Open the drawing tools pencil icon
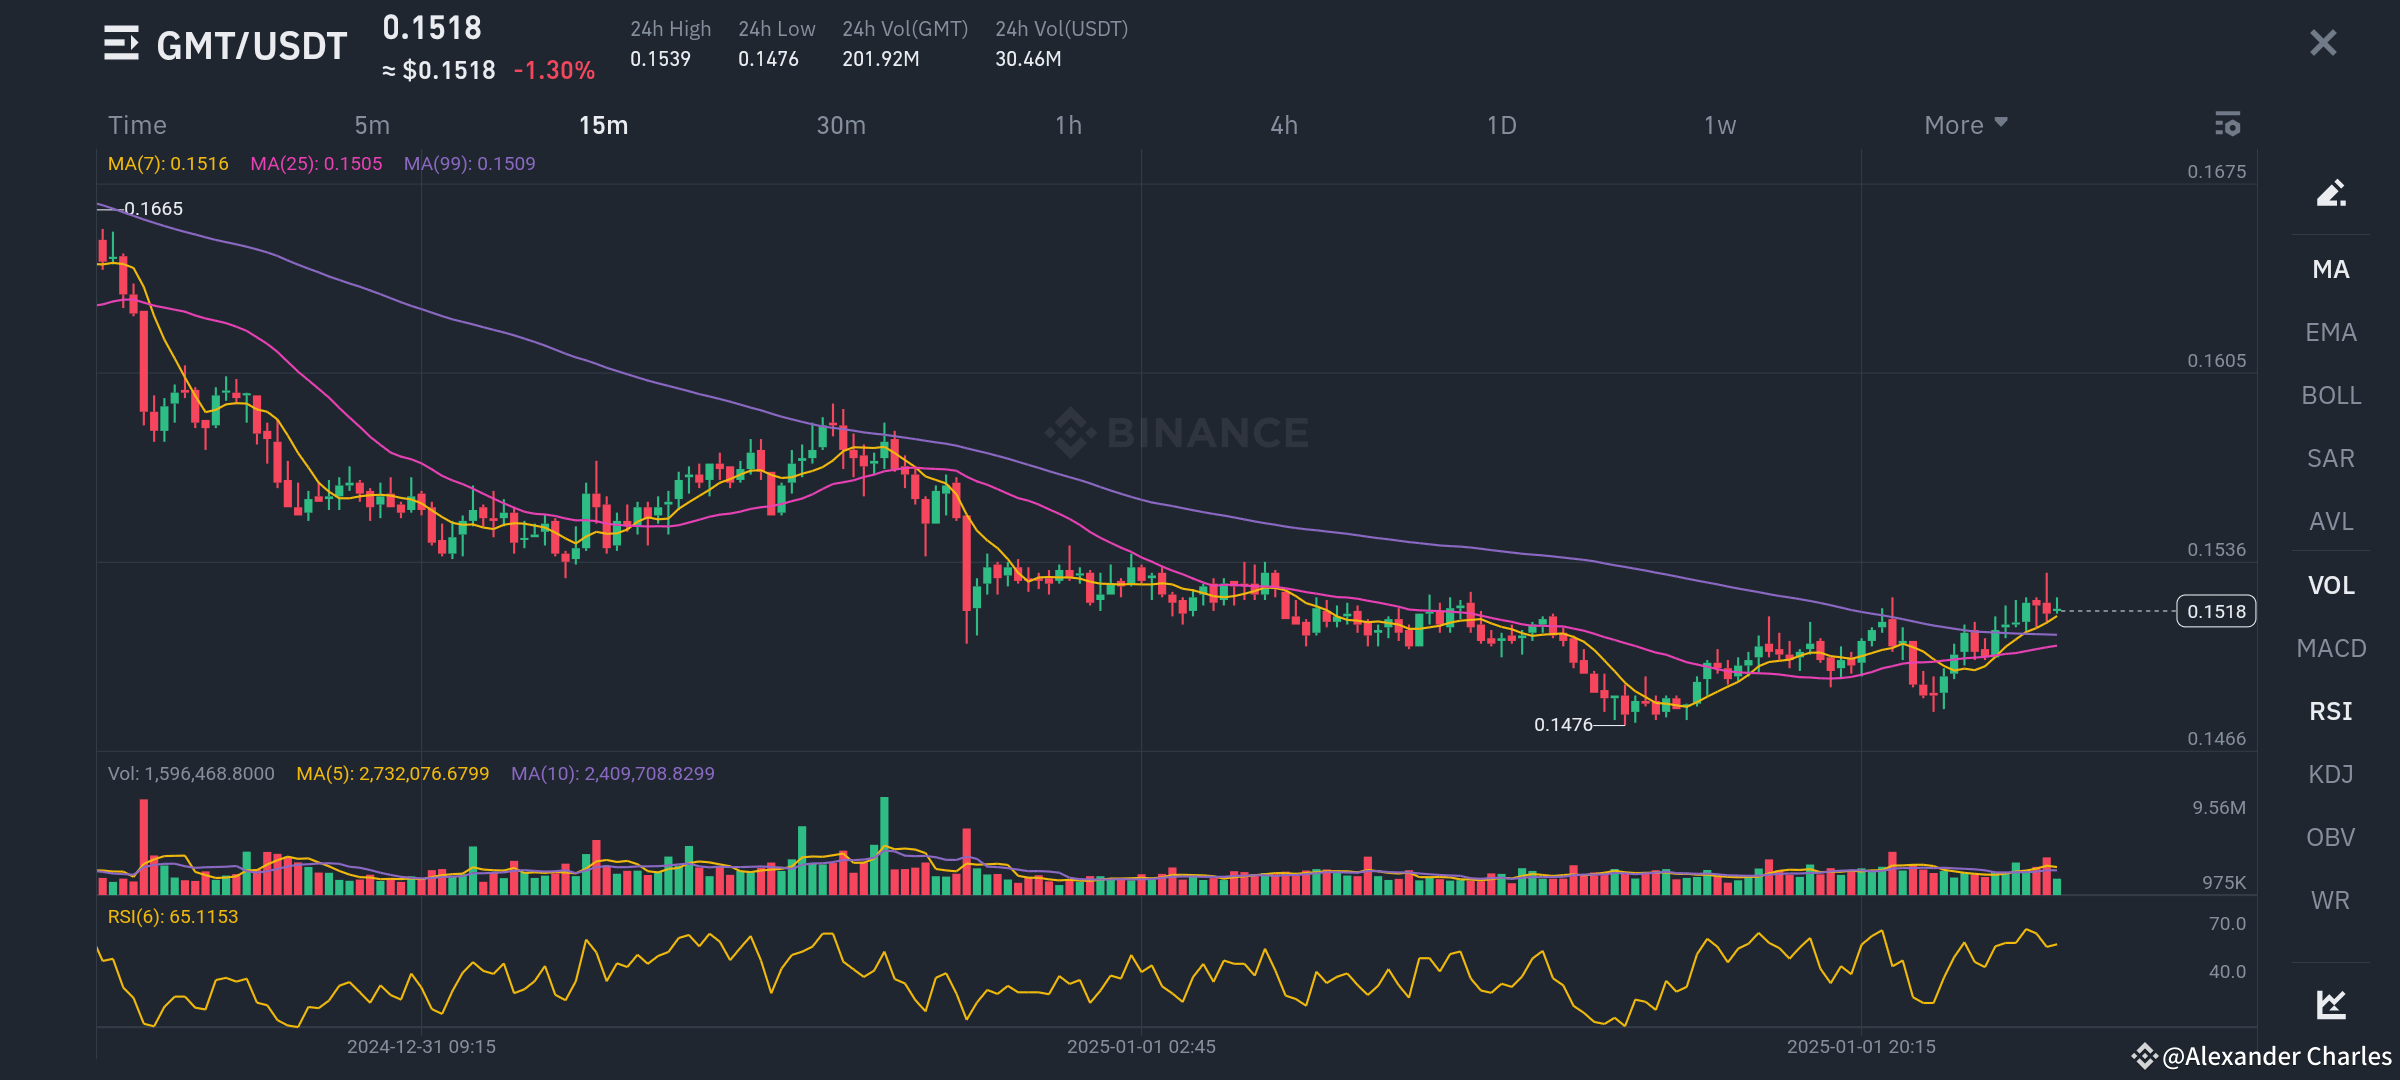Viewport: 2400px width, 1080px height. point(2330,192)
